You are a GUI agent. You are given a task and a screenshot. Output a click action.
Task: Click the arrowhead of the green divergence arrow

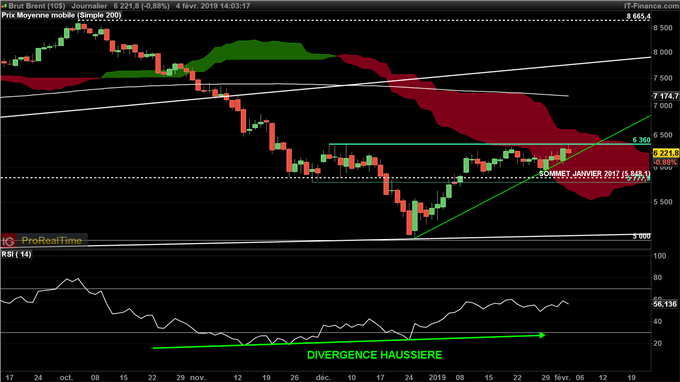(542, 335)
